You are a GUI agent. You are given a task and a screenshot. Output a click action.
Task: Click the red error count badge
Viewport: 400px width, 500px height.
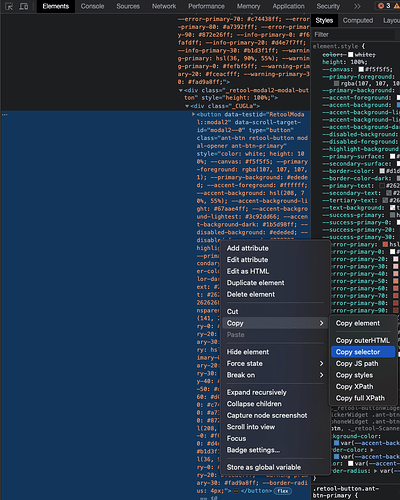384,6
